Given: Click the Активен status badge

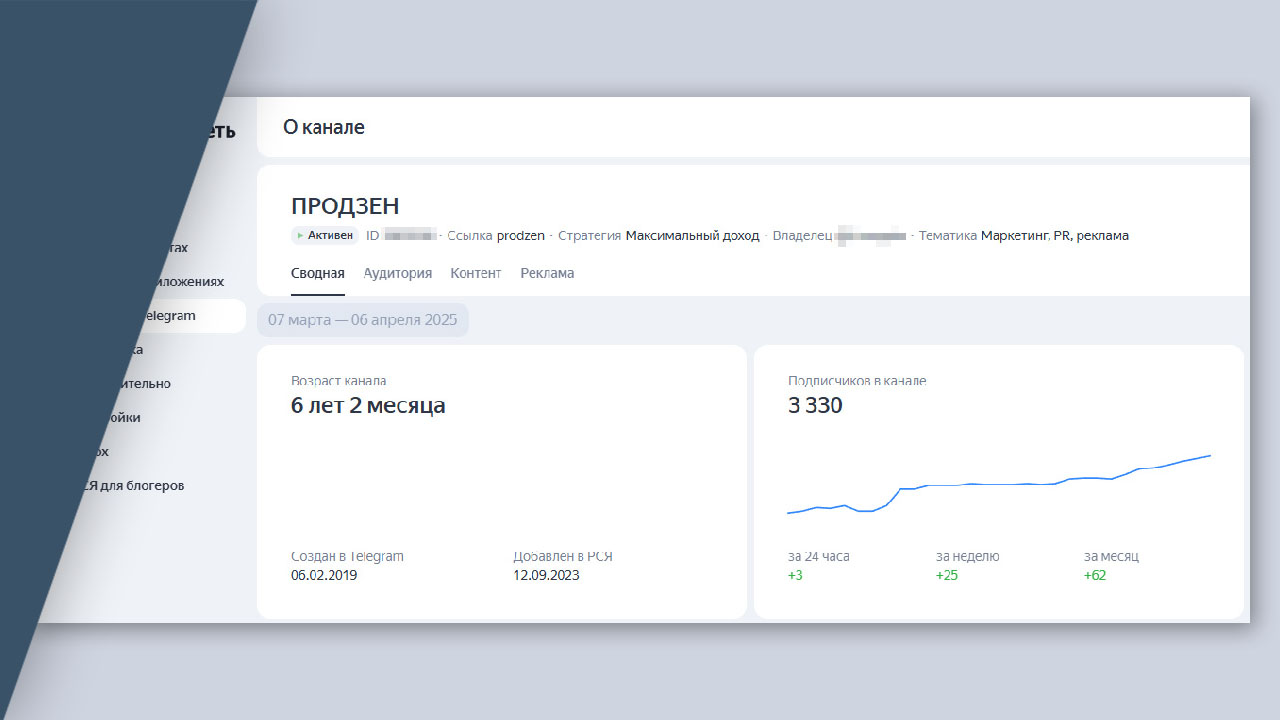Looking at the screenshot, I should 325,236.
